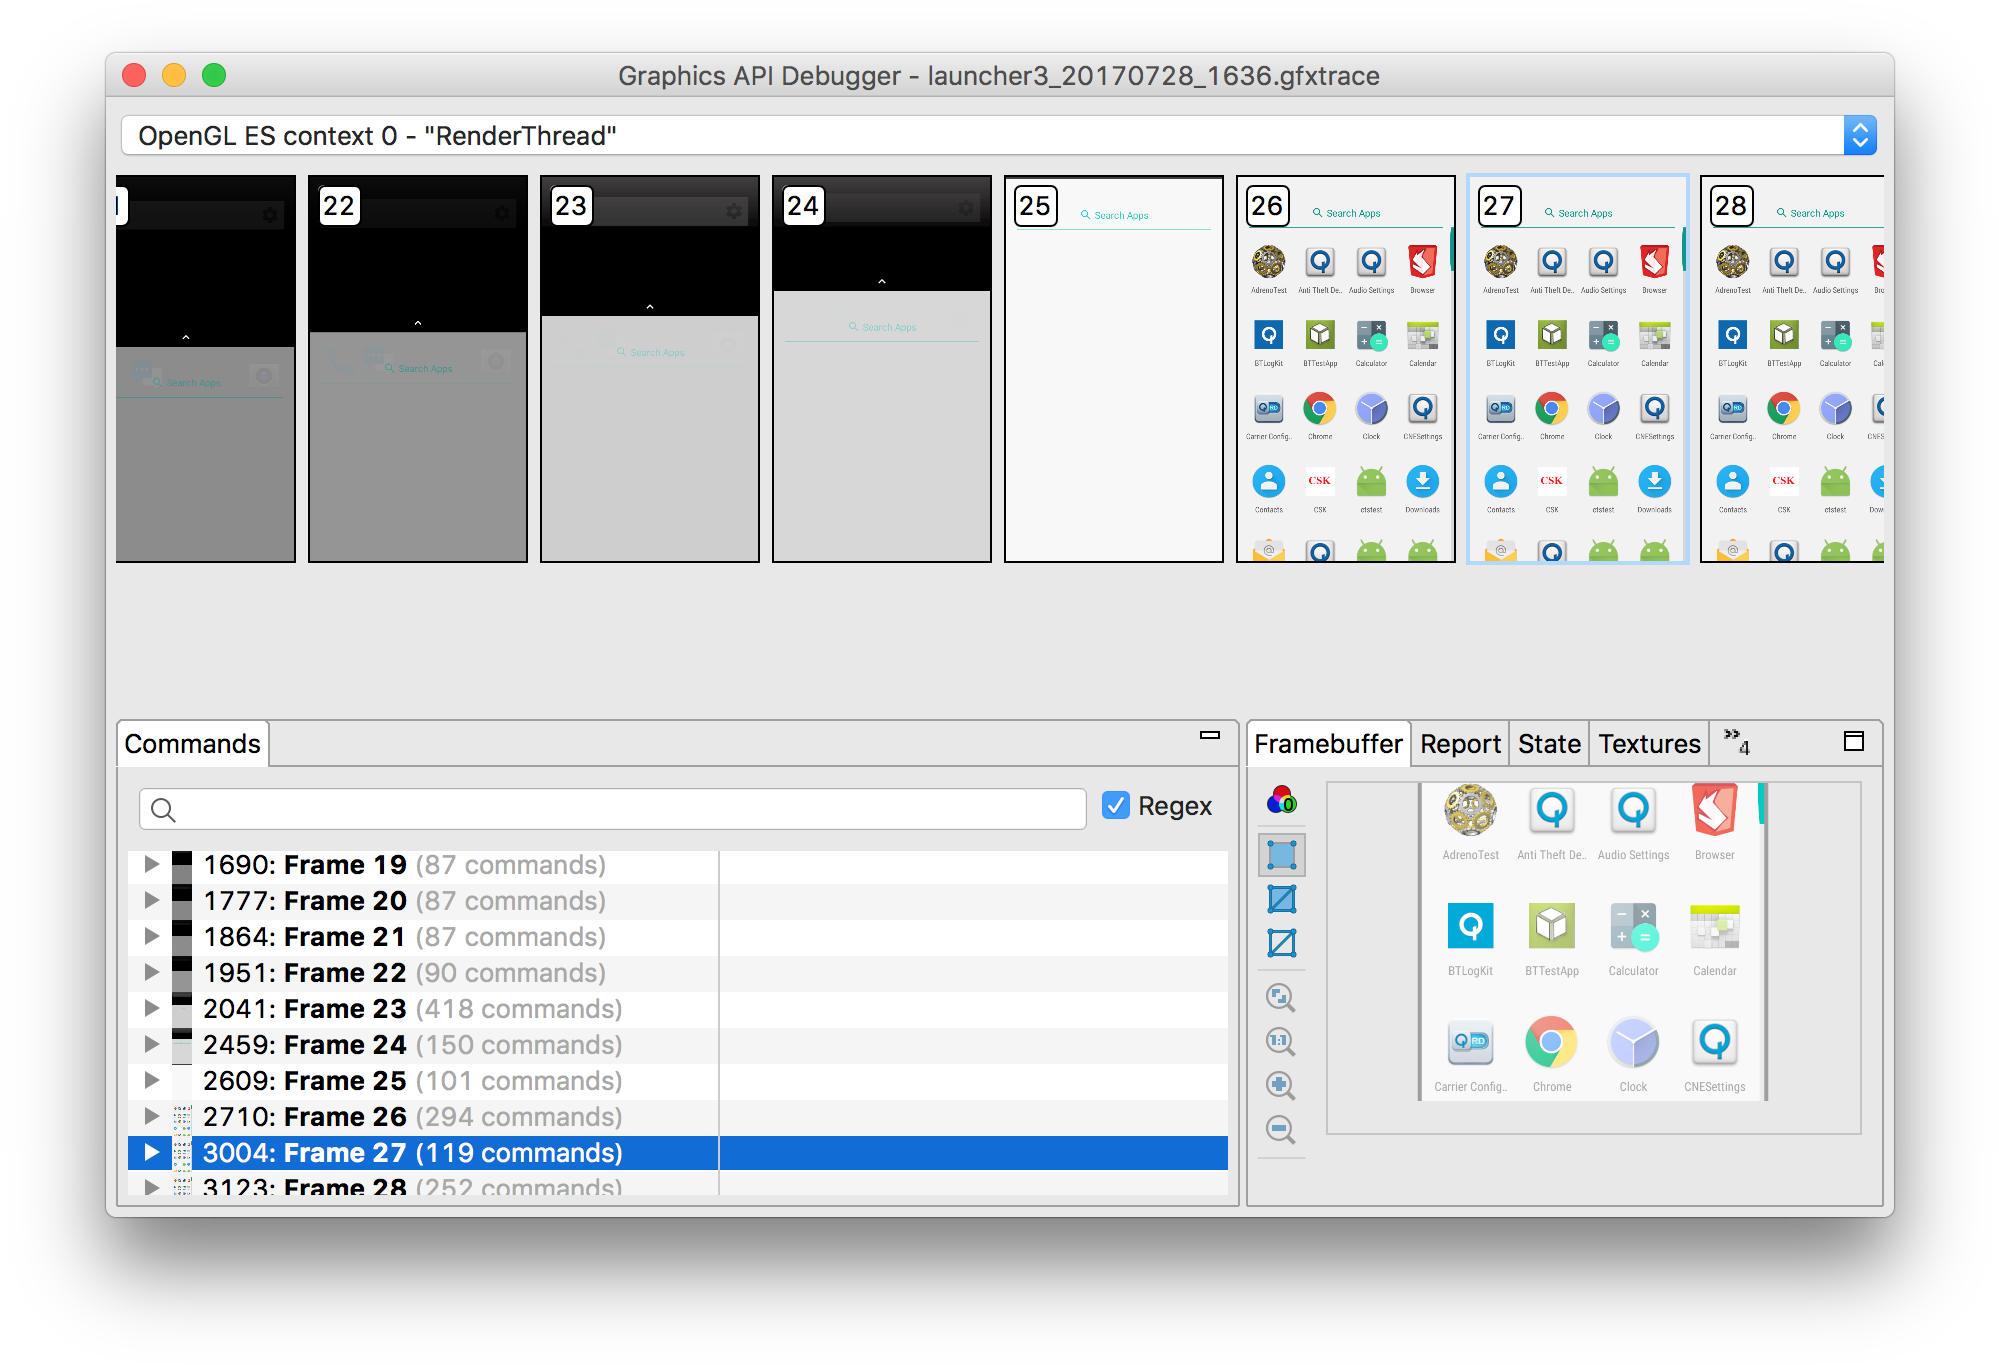
Task: Zoom framebuffer image to fit
Action: coord(1282,997)
